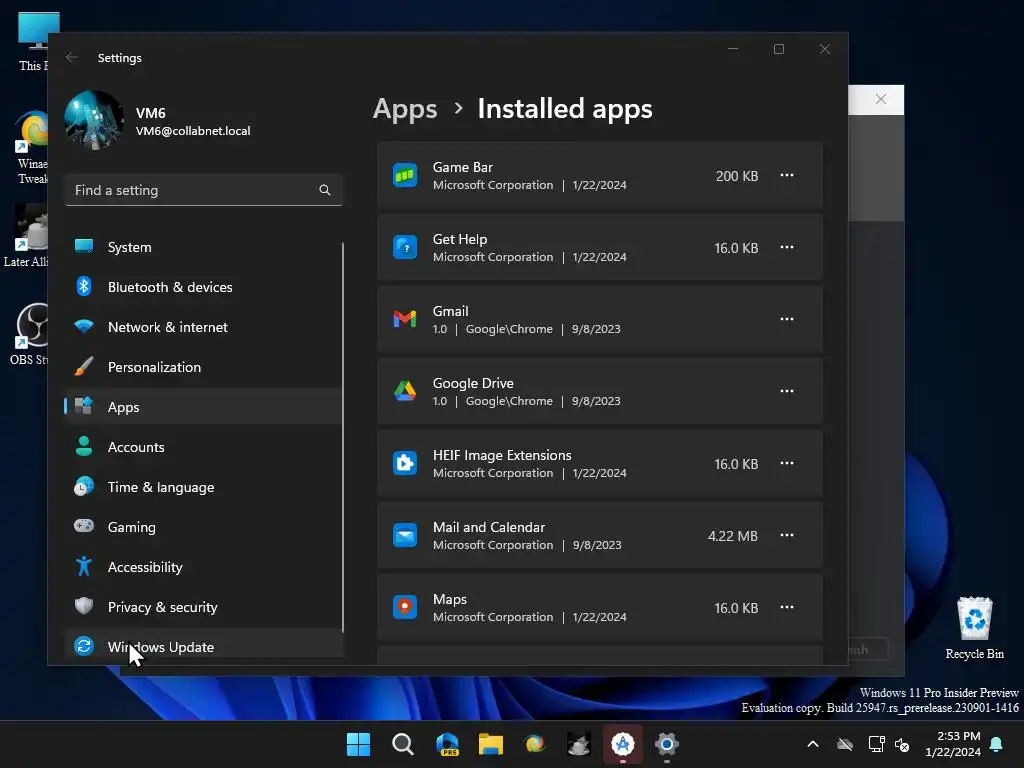The width and height of the screenshot is (1024, 768).
Task: Select the Recycle Bin desktop icon
Action: (x=974, y=628)
